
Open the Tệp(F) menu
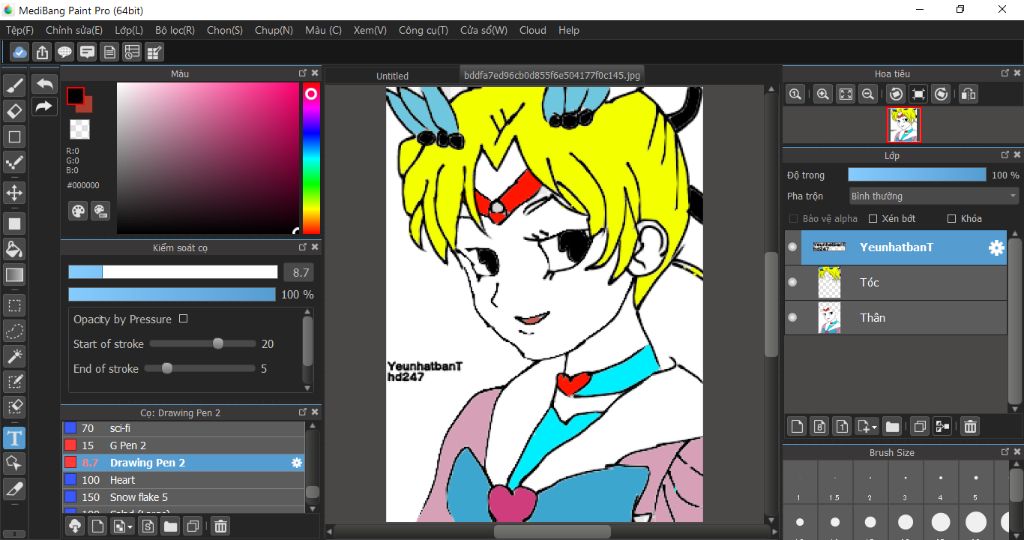(20, 30)
